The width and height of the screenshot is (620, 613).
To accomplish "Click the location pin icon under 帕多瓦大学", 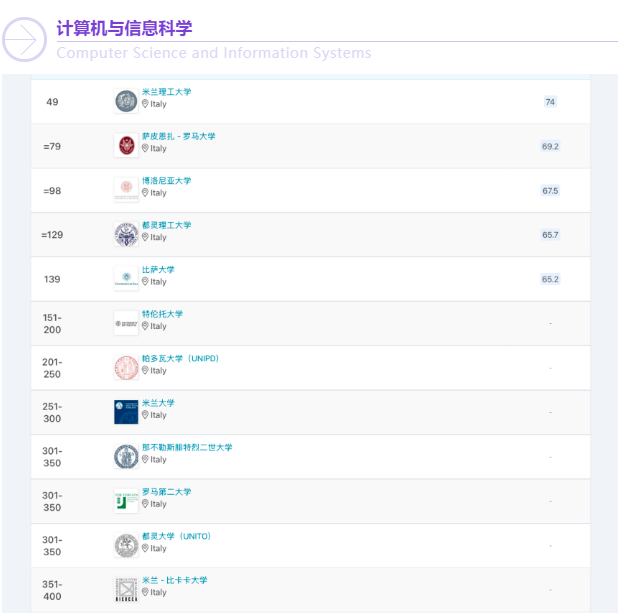I will 145,370.
